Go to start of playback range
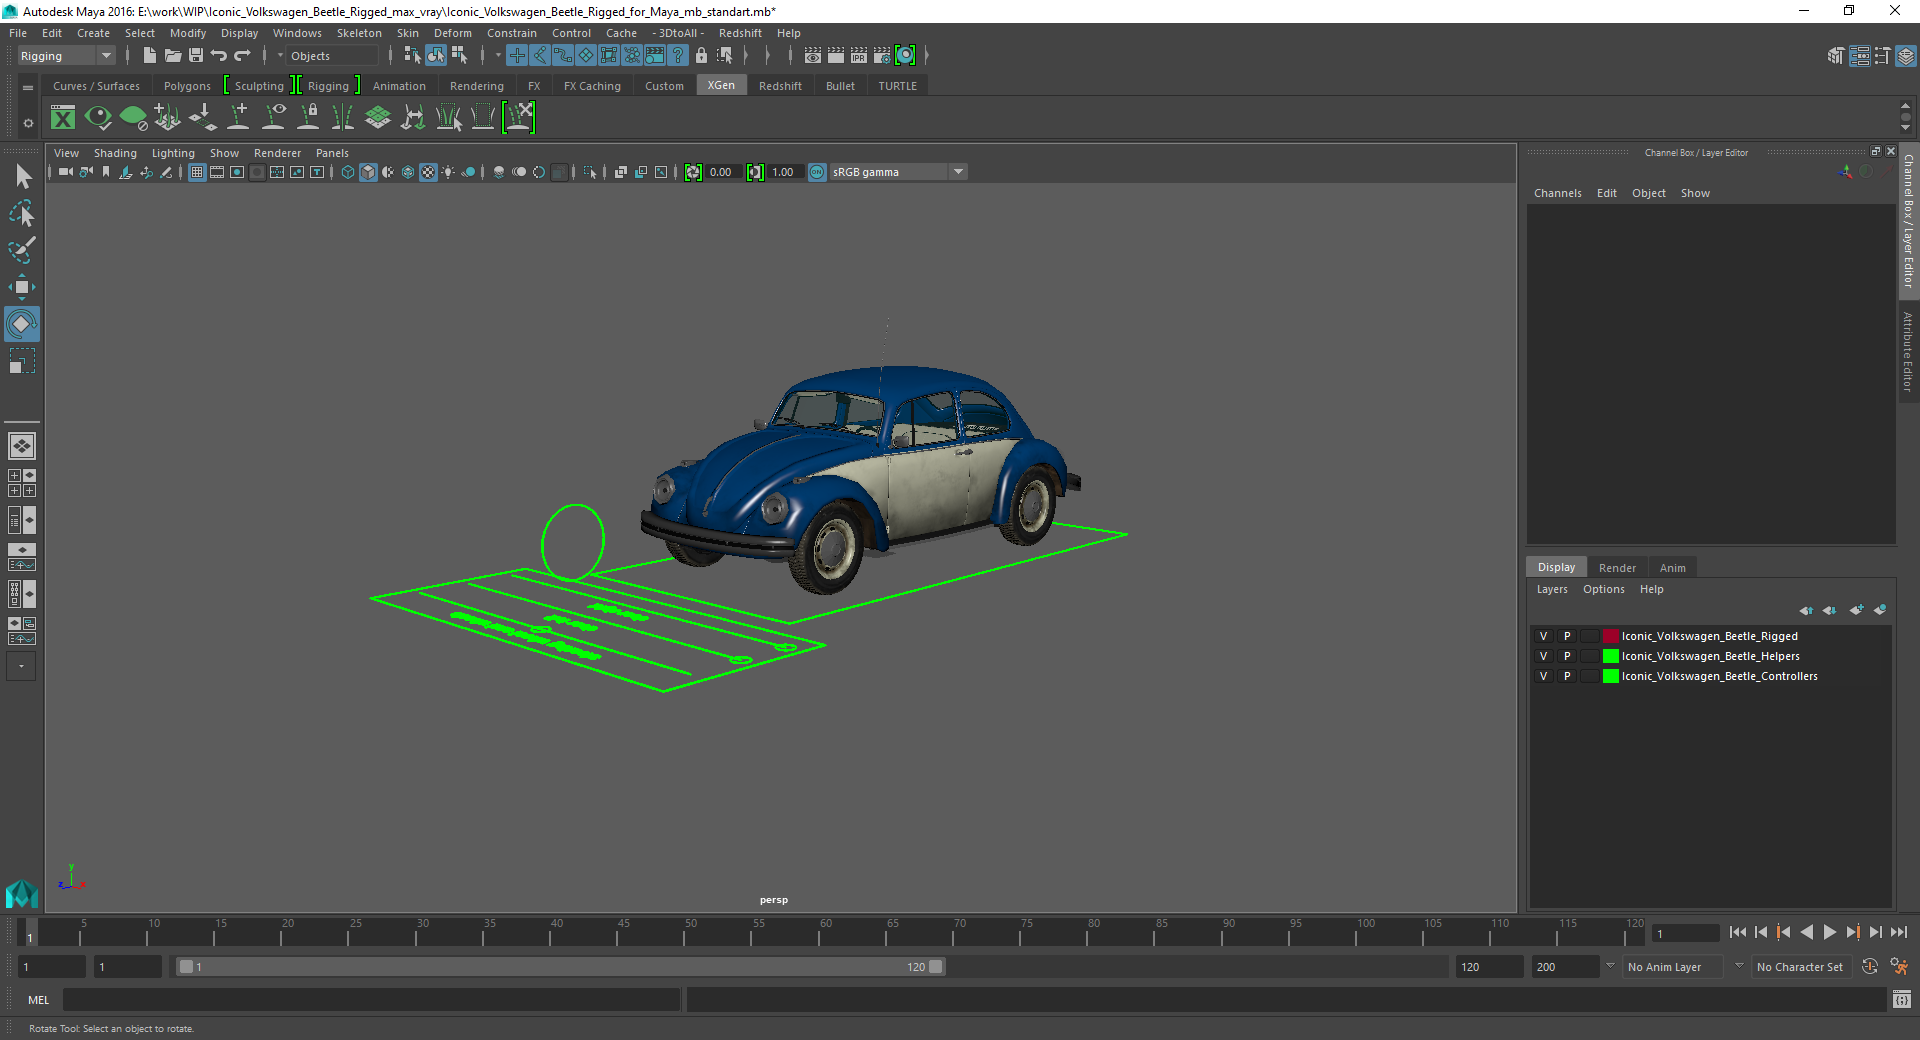 (x=1737, y=932)
